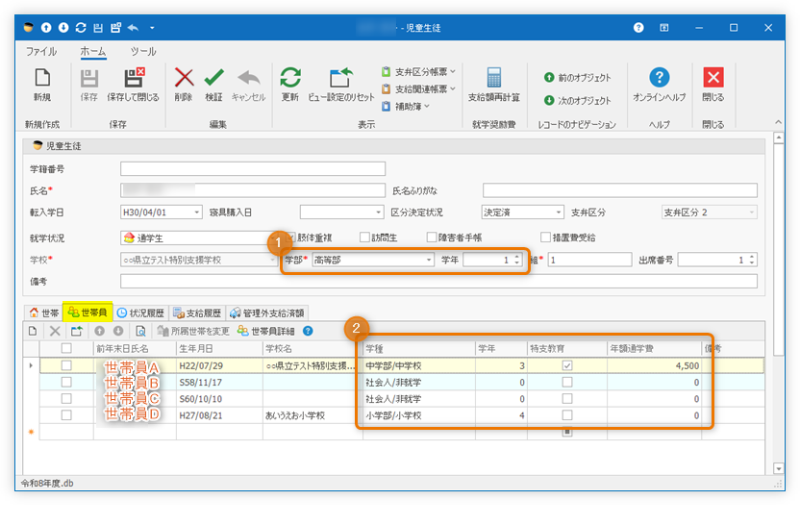
Task: Click export icon in 世帯員 grid toolbar
Action: [77, 331]
